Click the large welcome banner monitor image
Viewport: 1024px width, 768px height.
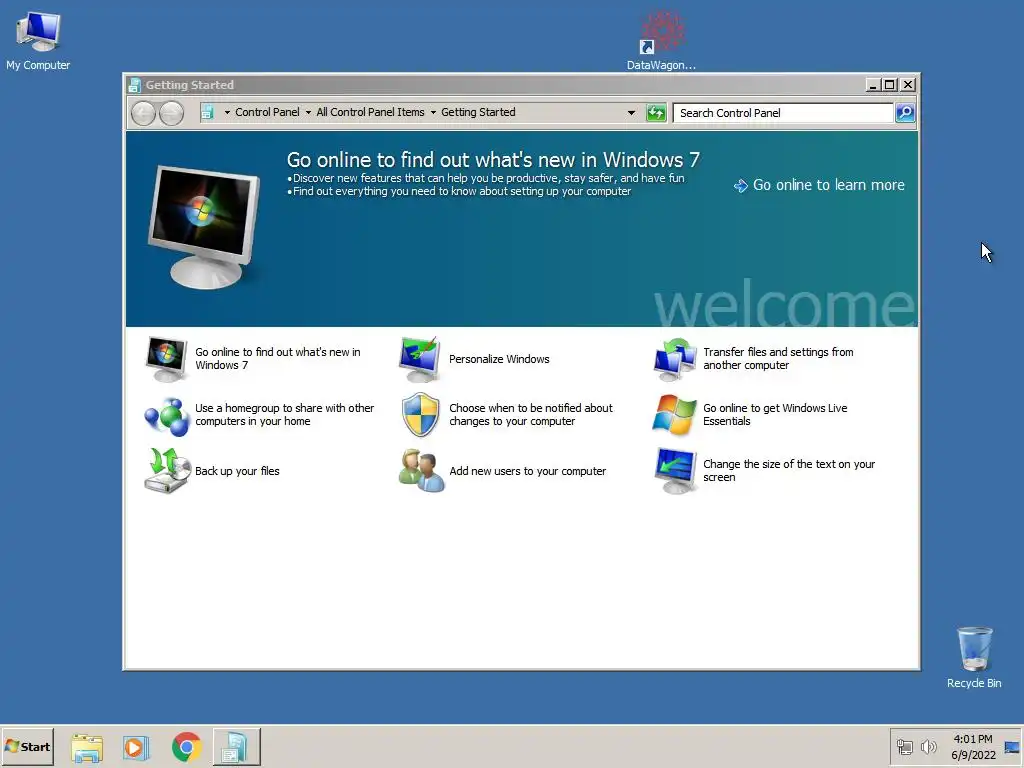point(204,227)
